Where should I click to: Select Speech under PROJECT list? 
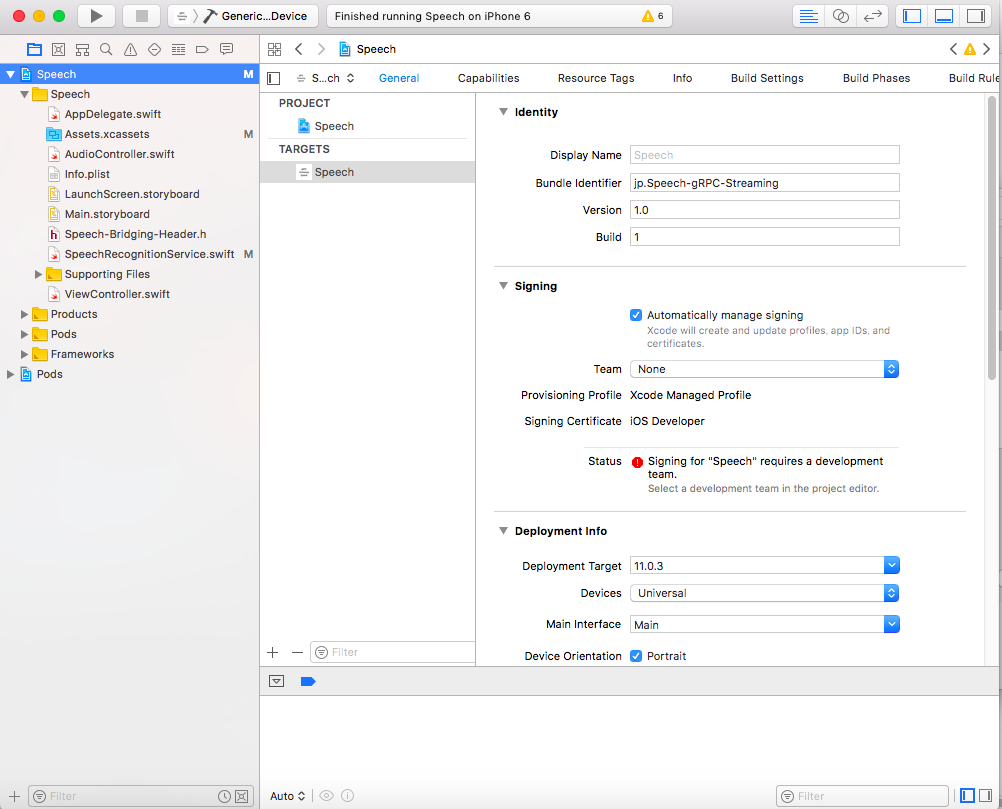(334, 126)
